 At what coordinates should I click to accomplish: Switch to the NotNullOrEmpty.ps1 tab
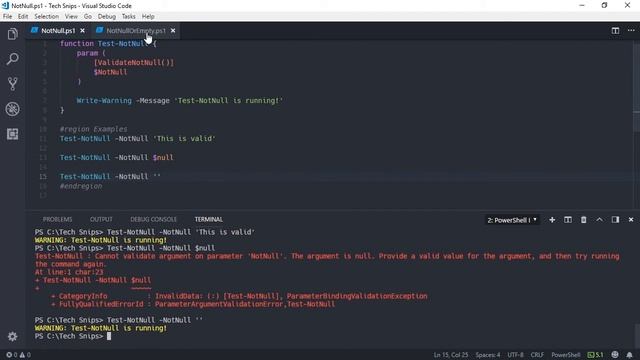136,31
